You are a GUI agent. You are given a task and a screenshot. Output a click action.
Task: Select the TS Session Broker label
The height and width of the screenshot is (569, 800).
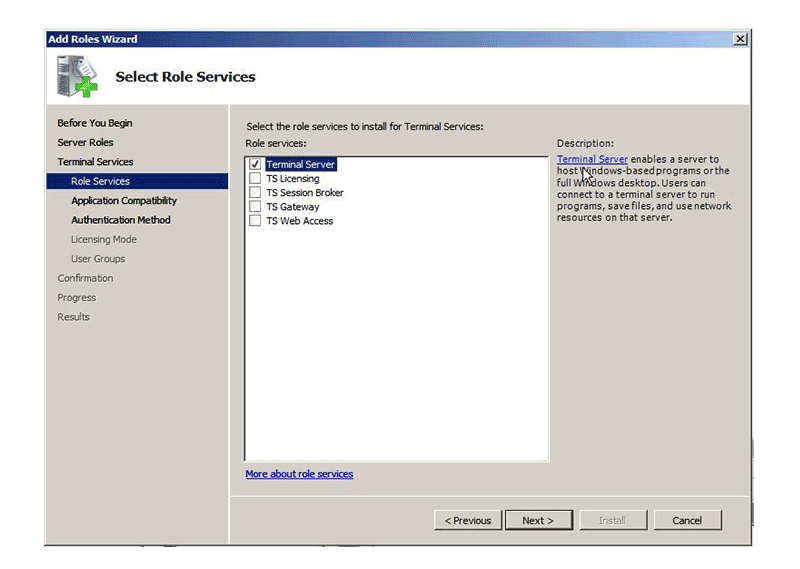tap(305, 192)
